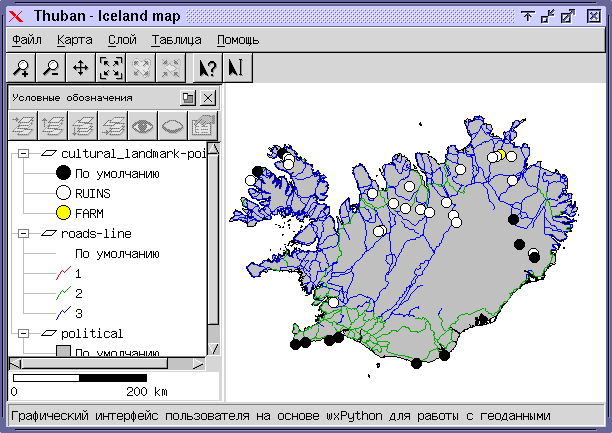Select the Pan tool
This screenshot has width=612, height=433.
(x=81, y=68)
